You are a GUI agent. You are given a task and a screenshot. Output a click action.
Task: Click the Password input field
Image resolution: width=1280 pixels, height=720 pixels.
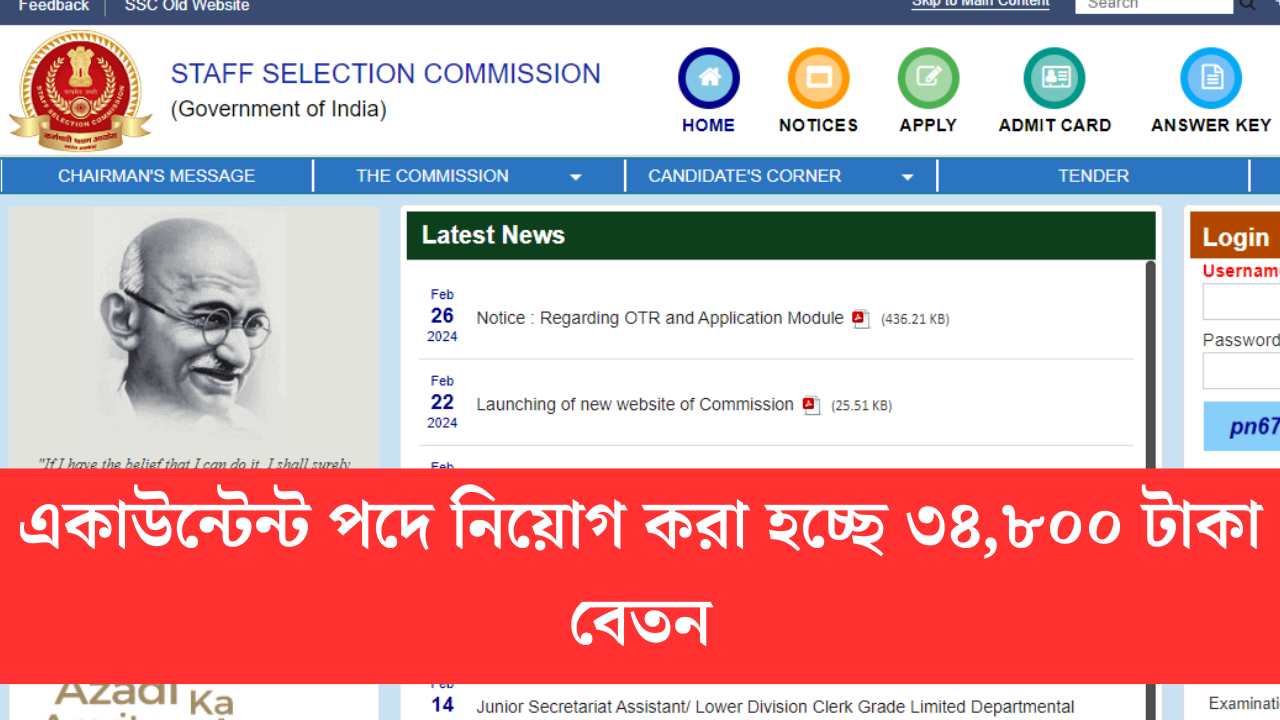coord(1241,371)
